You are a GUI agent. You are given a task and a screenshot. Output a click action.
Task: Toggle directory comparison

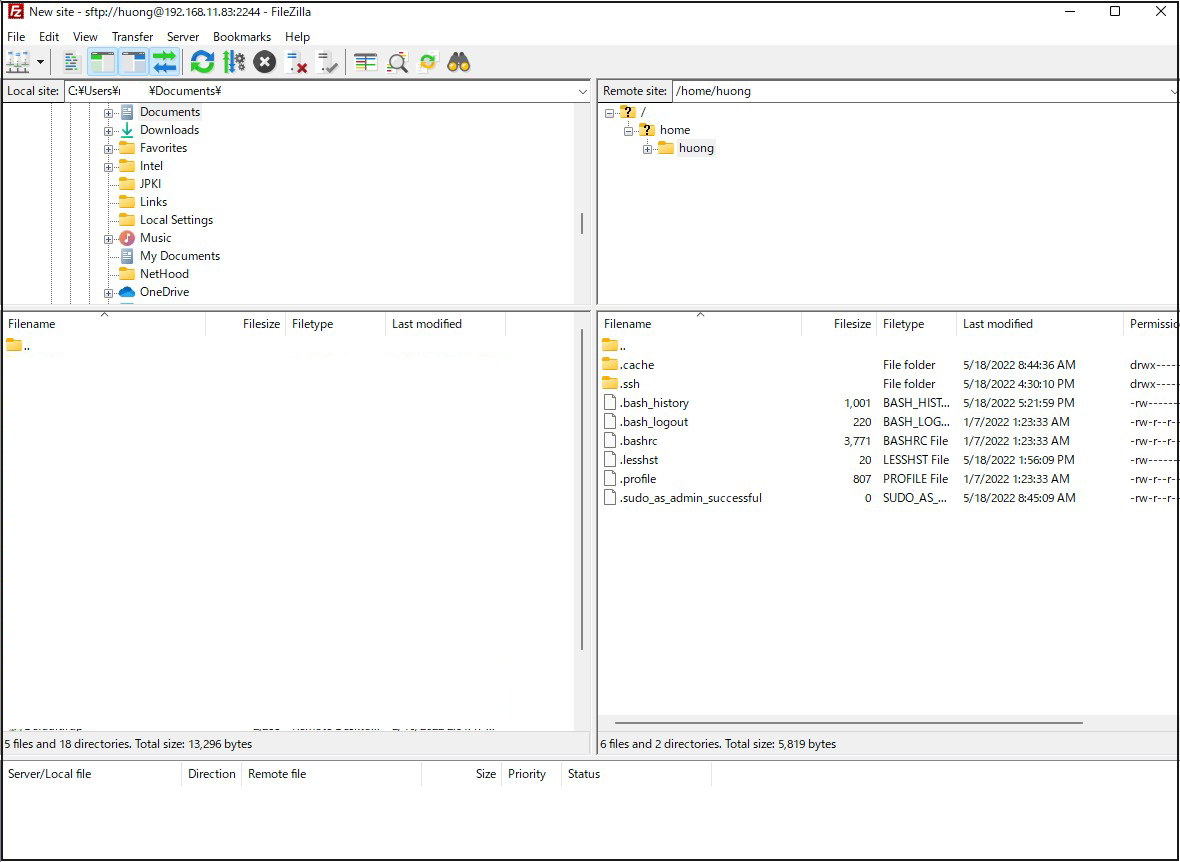click(x=397, y=62)
